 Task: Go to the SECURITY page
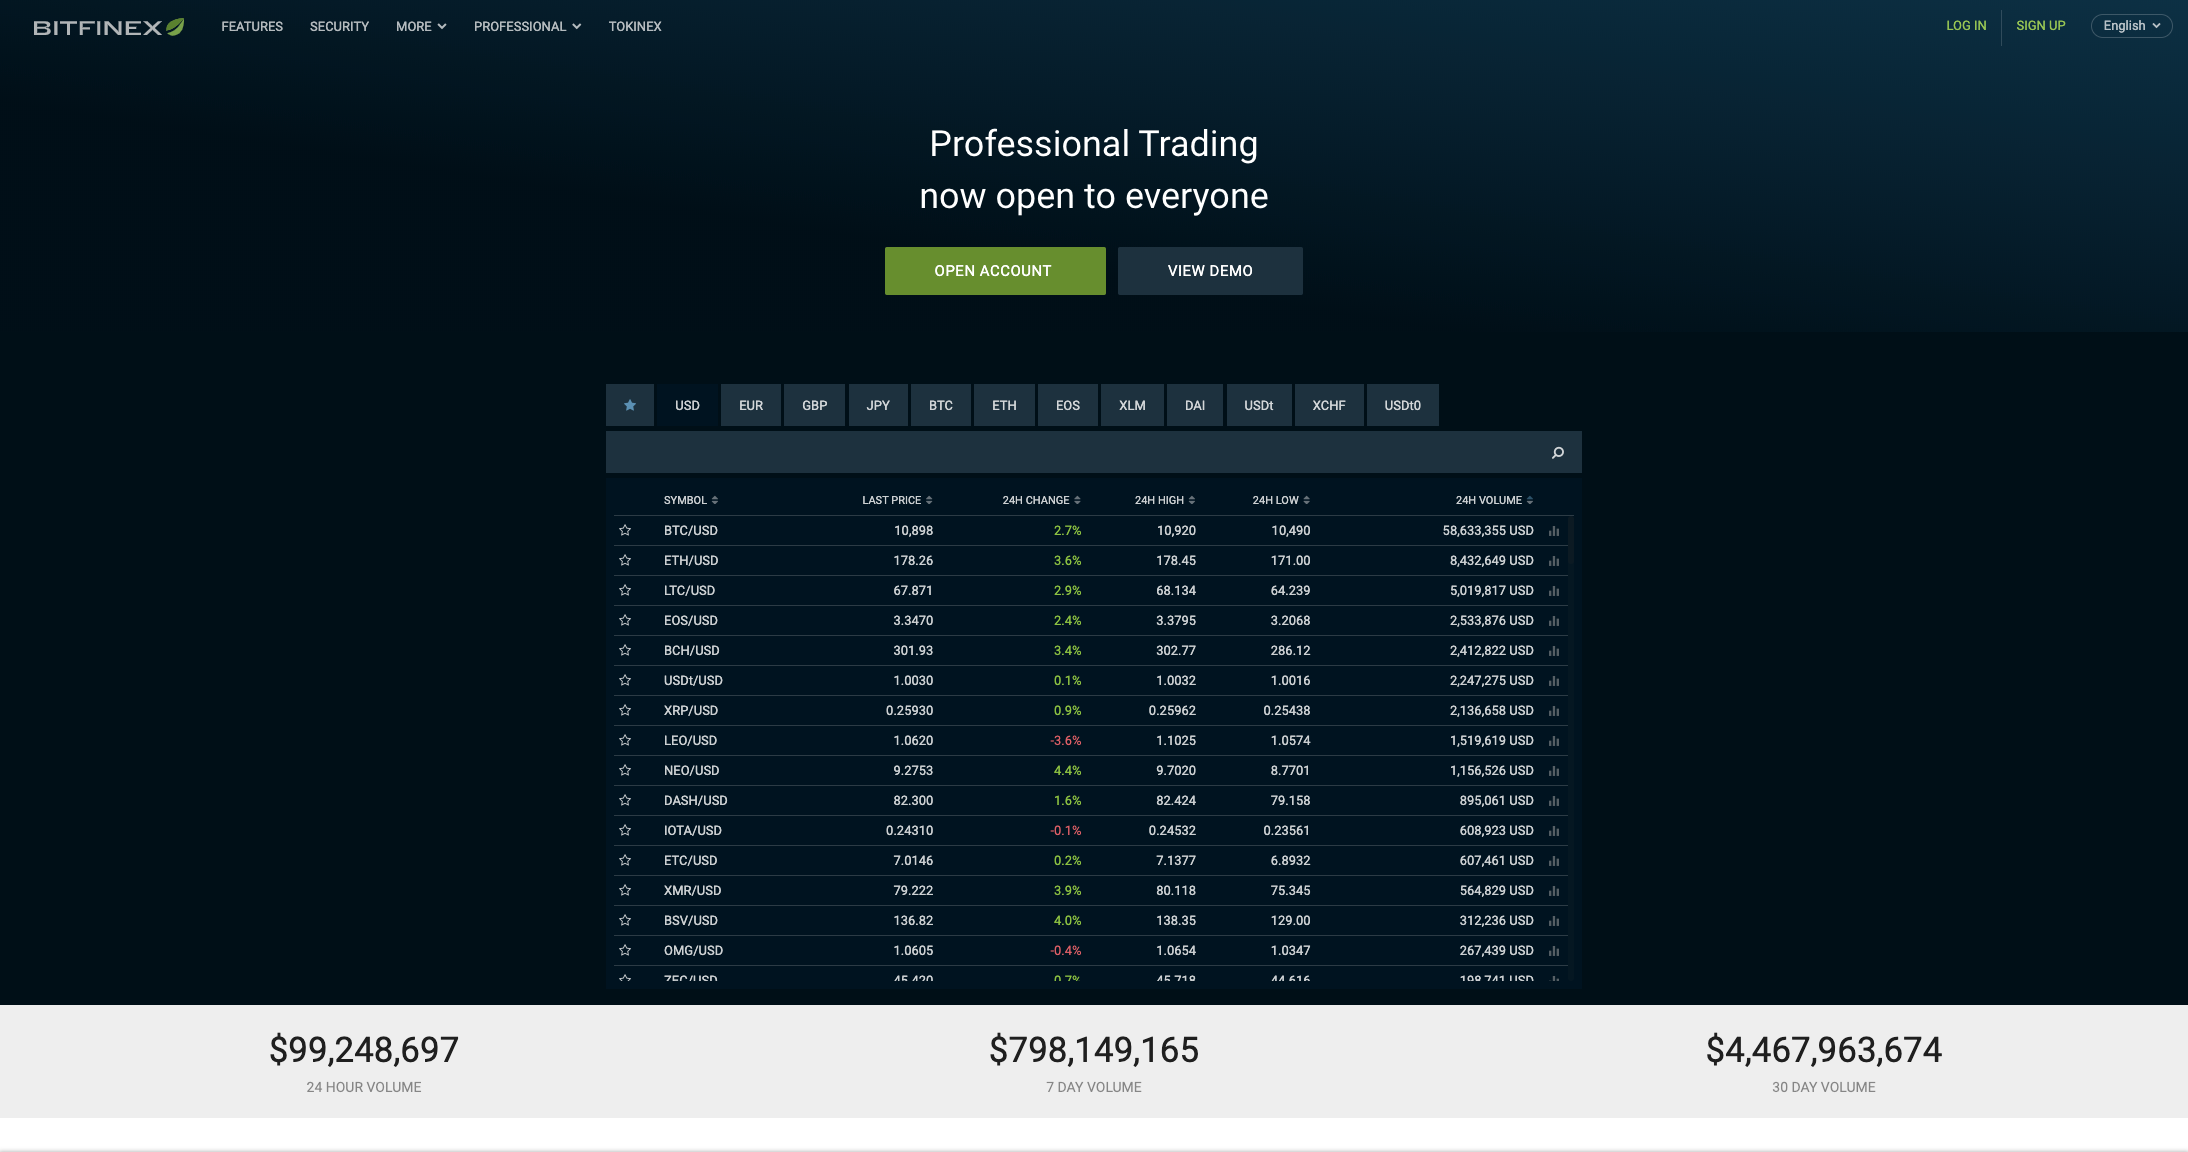(x=339, y=27)
